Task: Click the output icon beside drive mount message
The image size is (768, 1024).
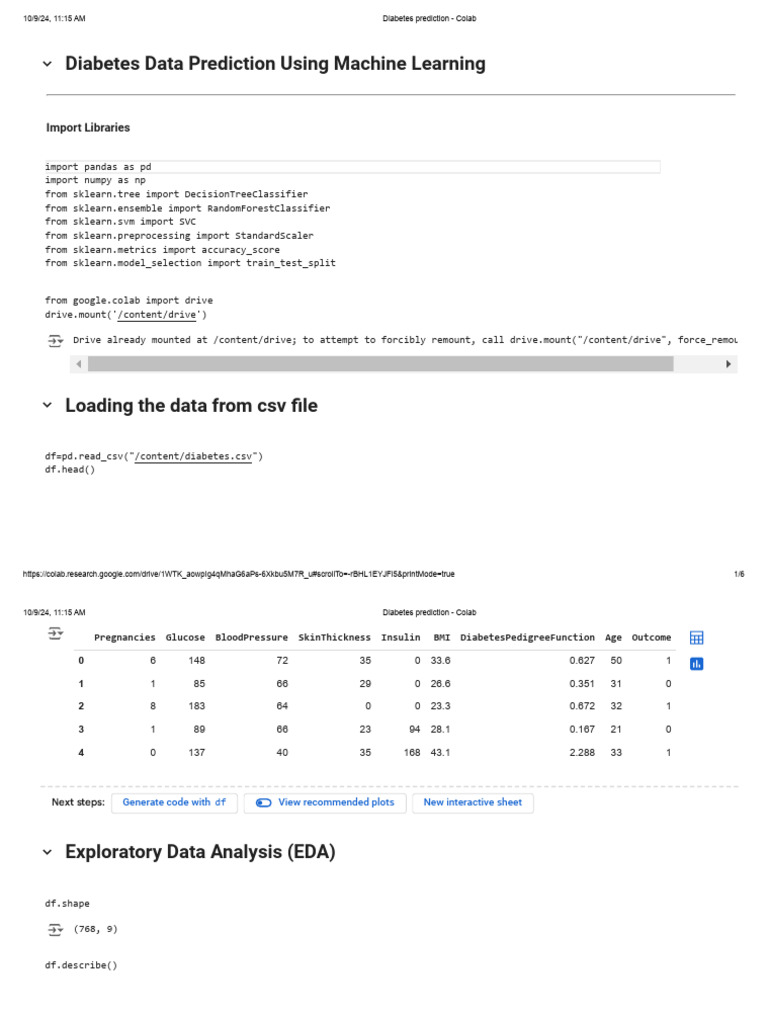Action: point(55,340)
